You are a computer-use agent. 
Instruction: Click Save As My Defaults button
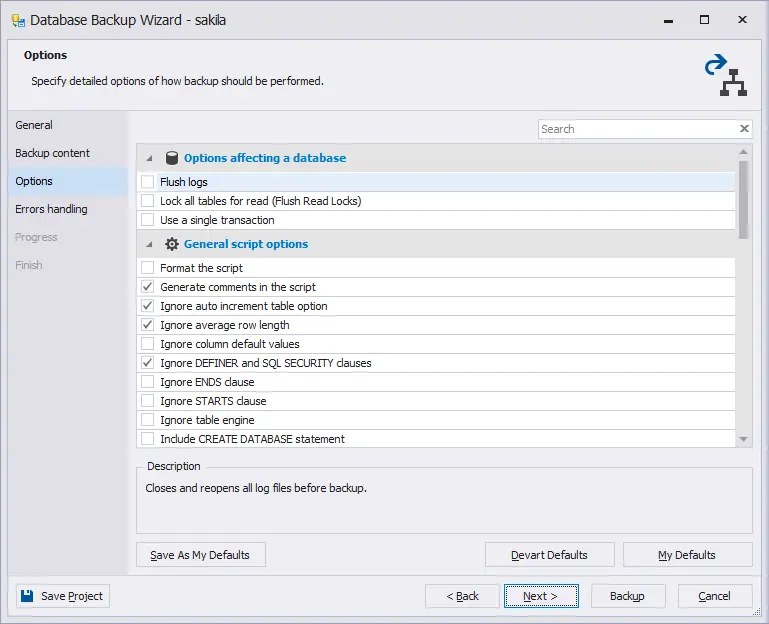(201, 555)
